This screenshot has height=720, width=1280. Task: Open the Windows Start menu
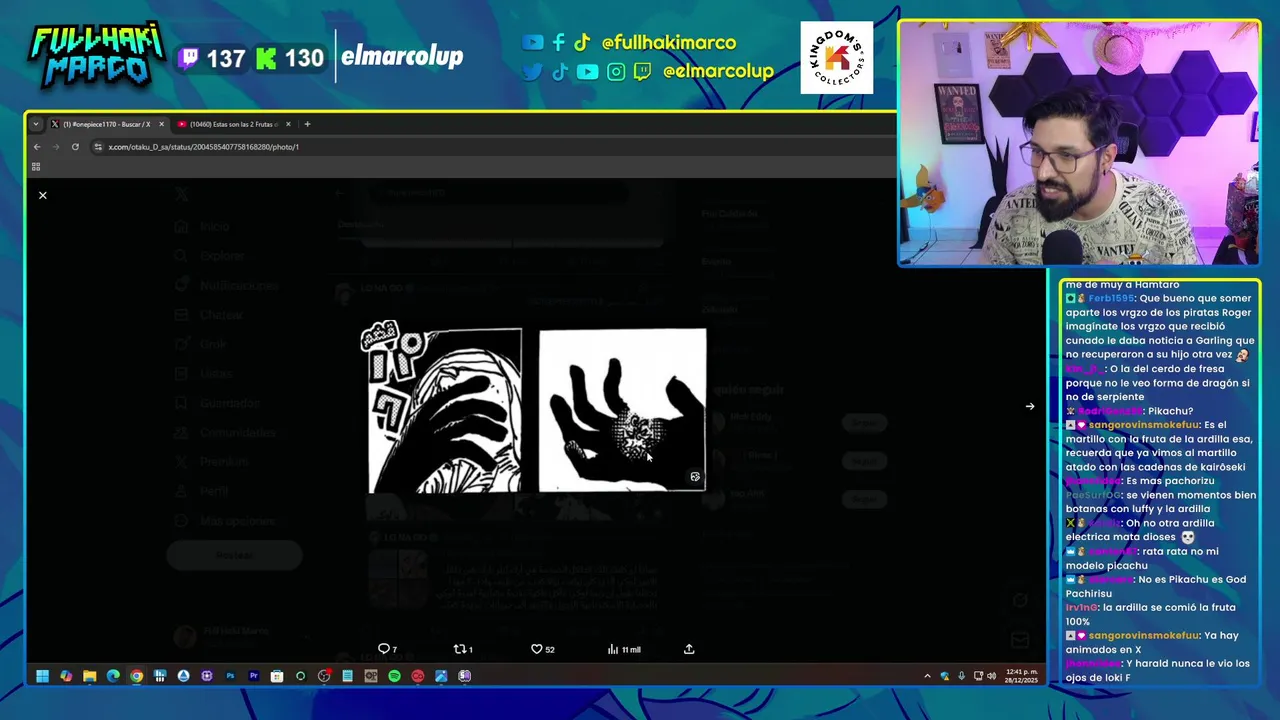pos(43,676)
